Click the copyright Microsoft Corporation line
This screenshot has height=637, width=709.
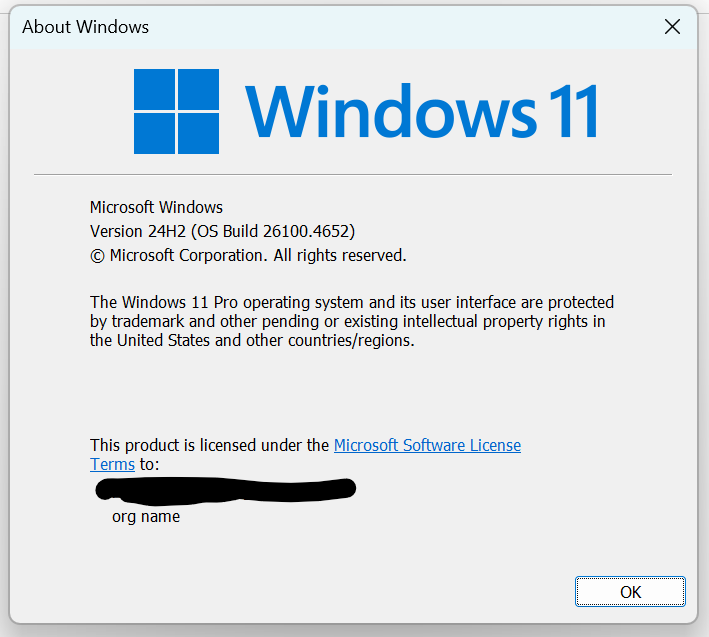coord(248,255)
